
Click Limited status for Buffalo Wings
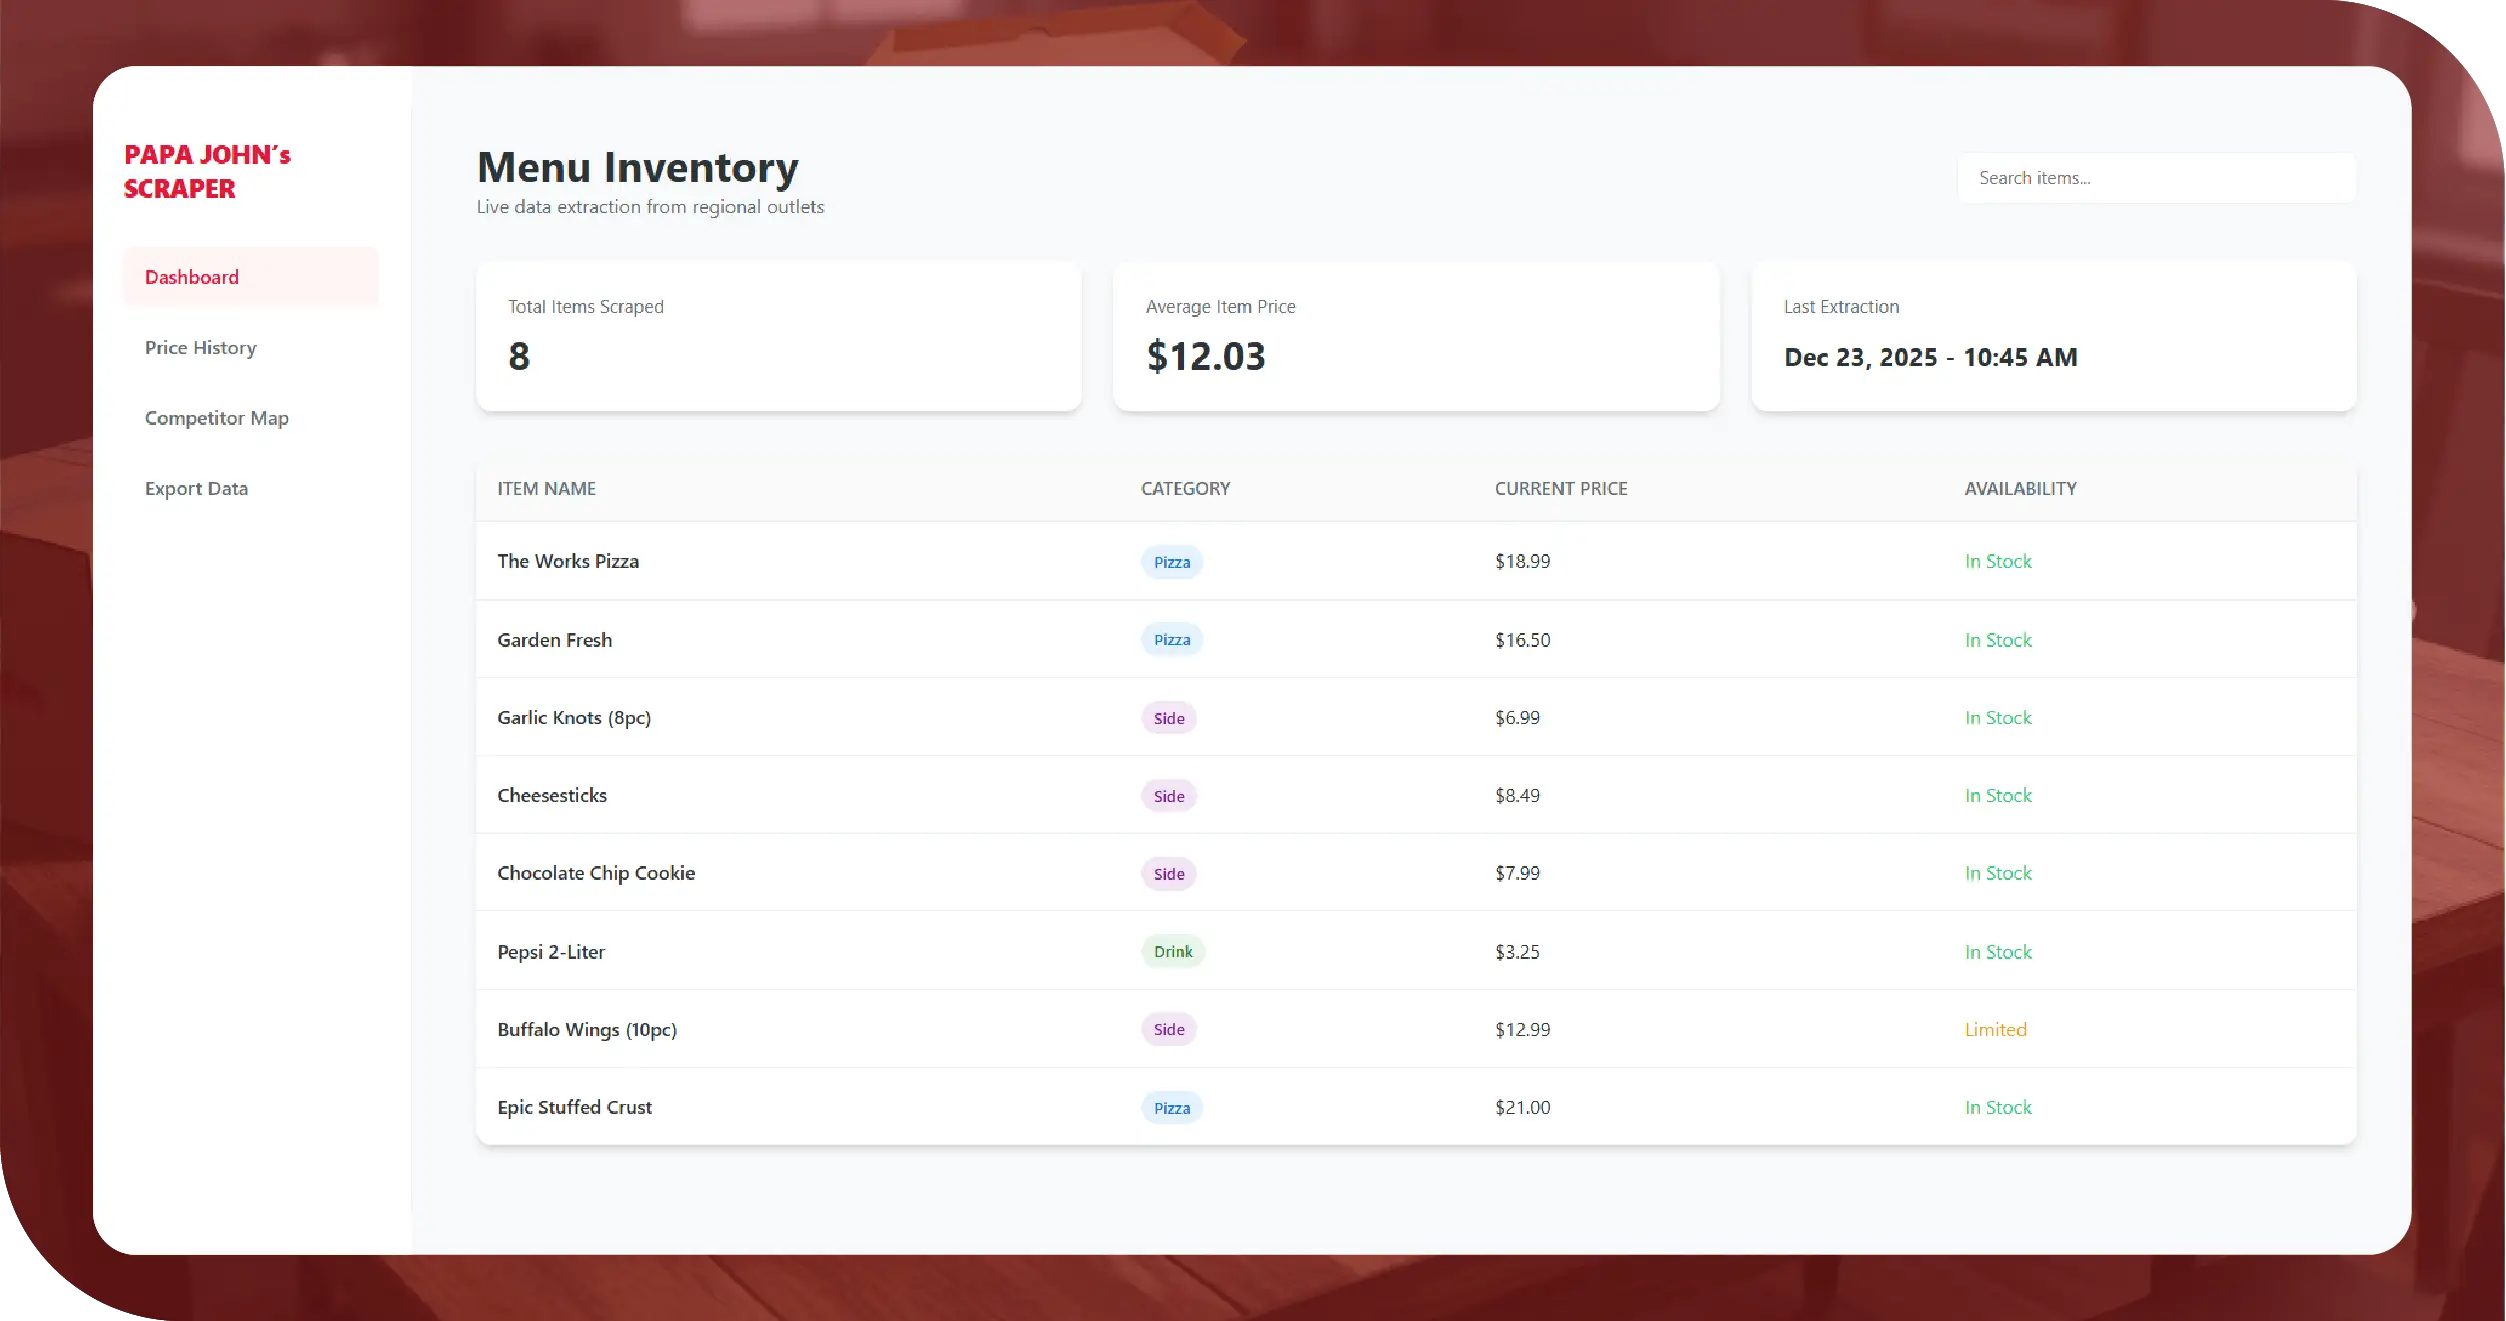[1995, 1030]
